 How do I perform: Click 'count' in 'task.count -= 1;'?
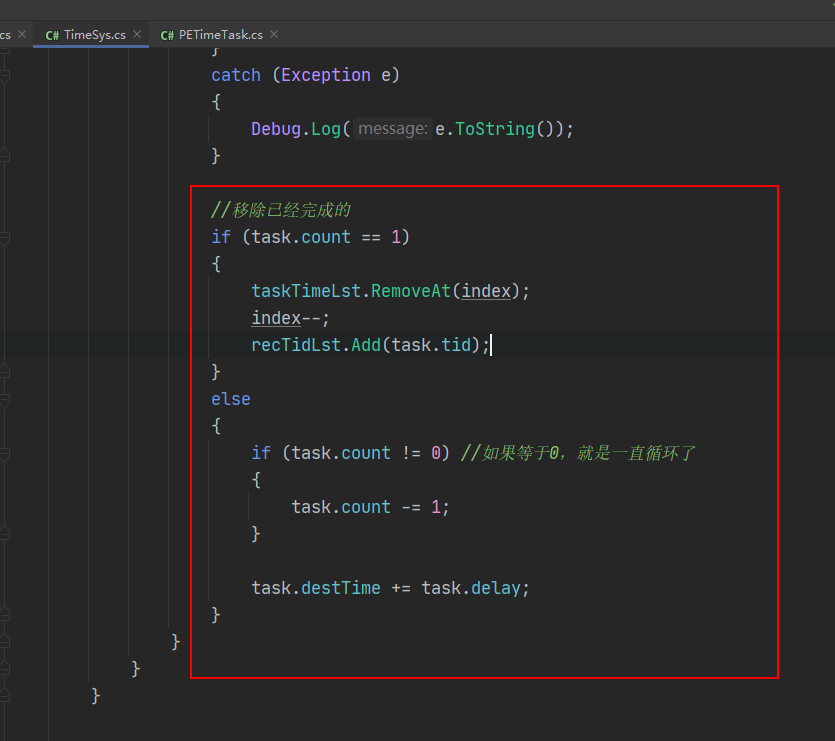366,507
